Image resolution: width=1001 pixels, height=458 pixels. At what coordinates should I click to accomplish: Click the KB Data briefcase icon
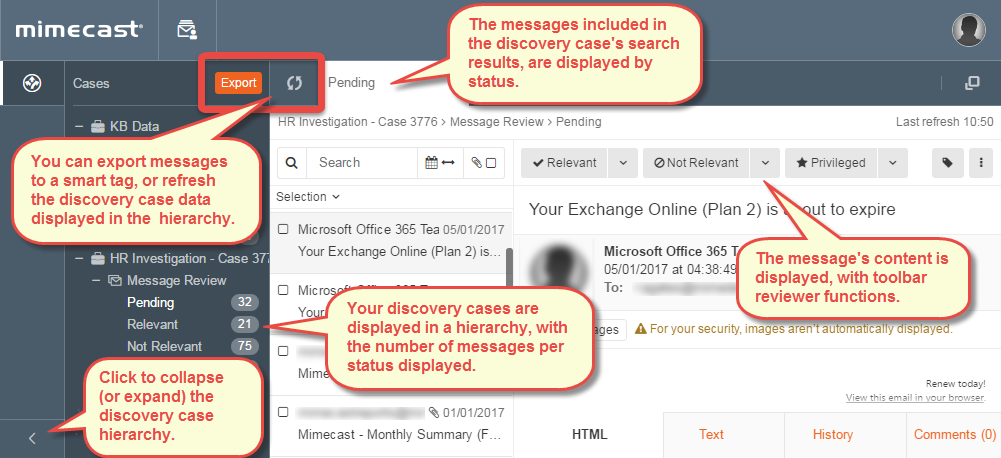coord(98,126)
